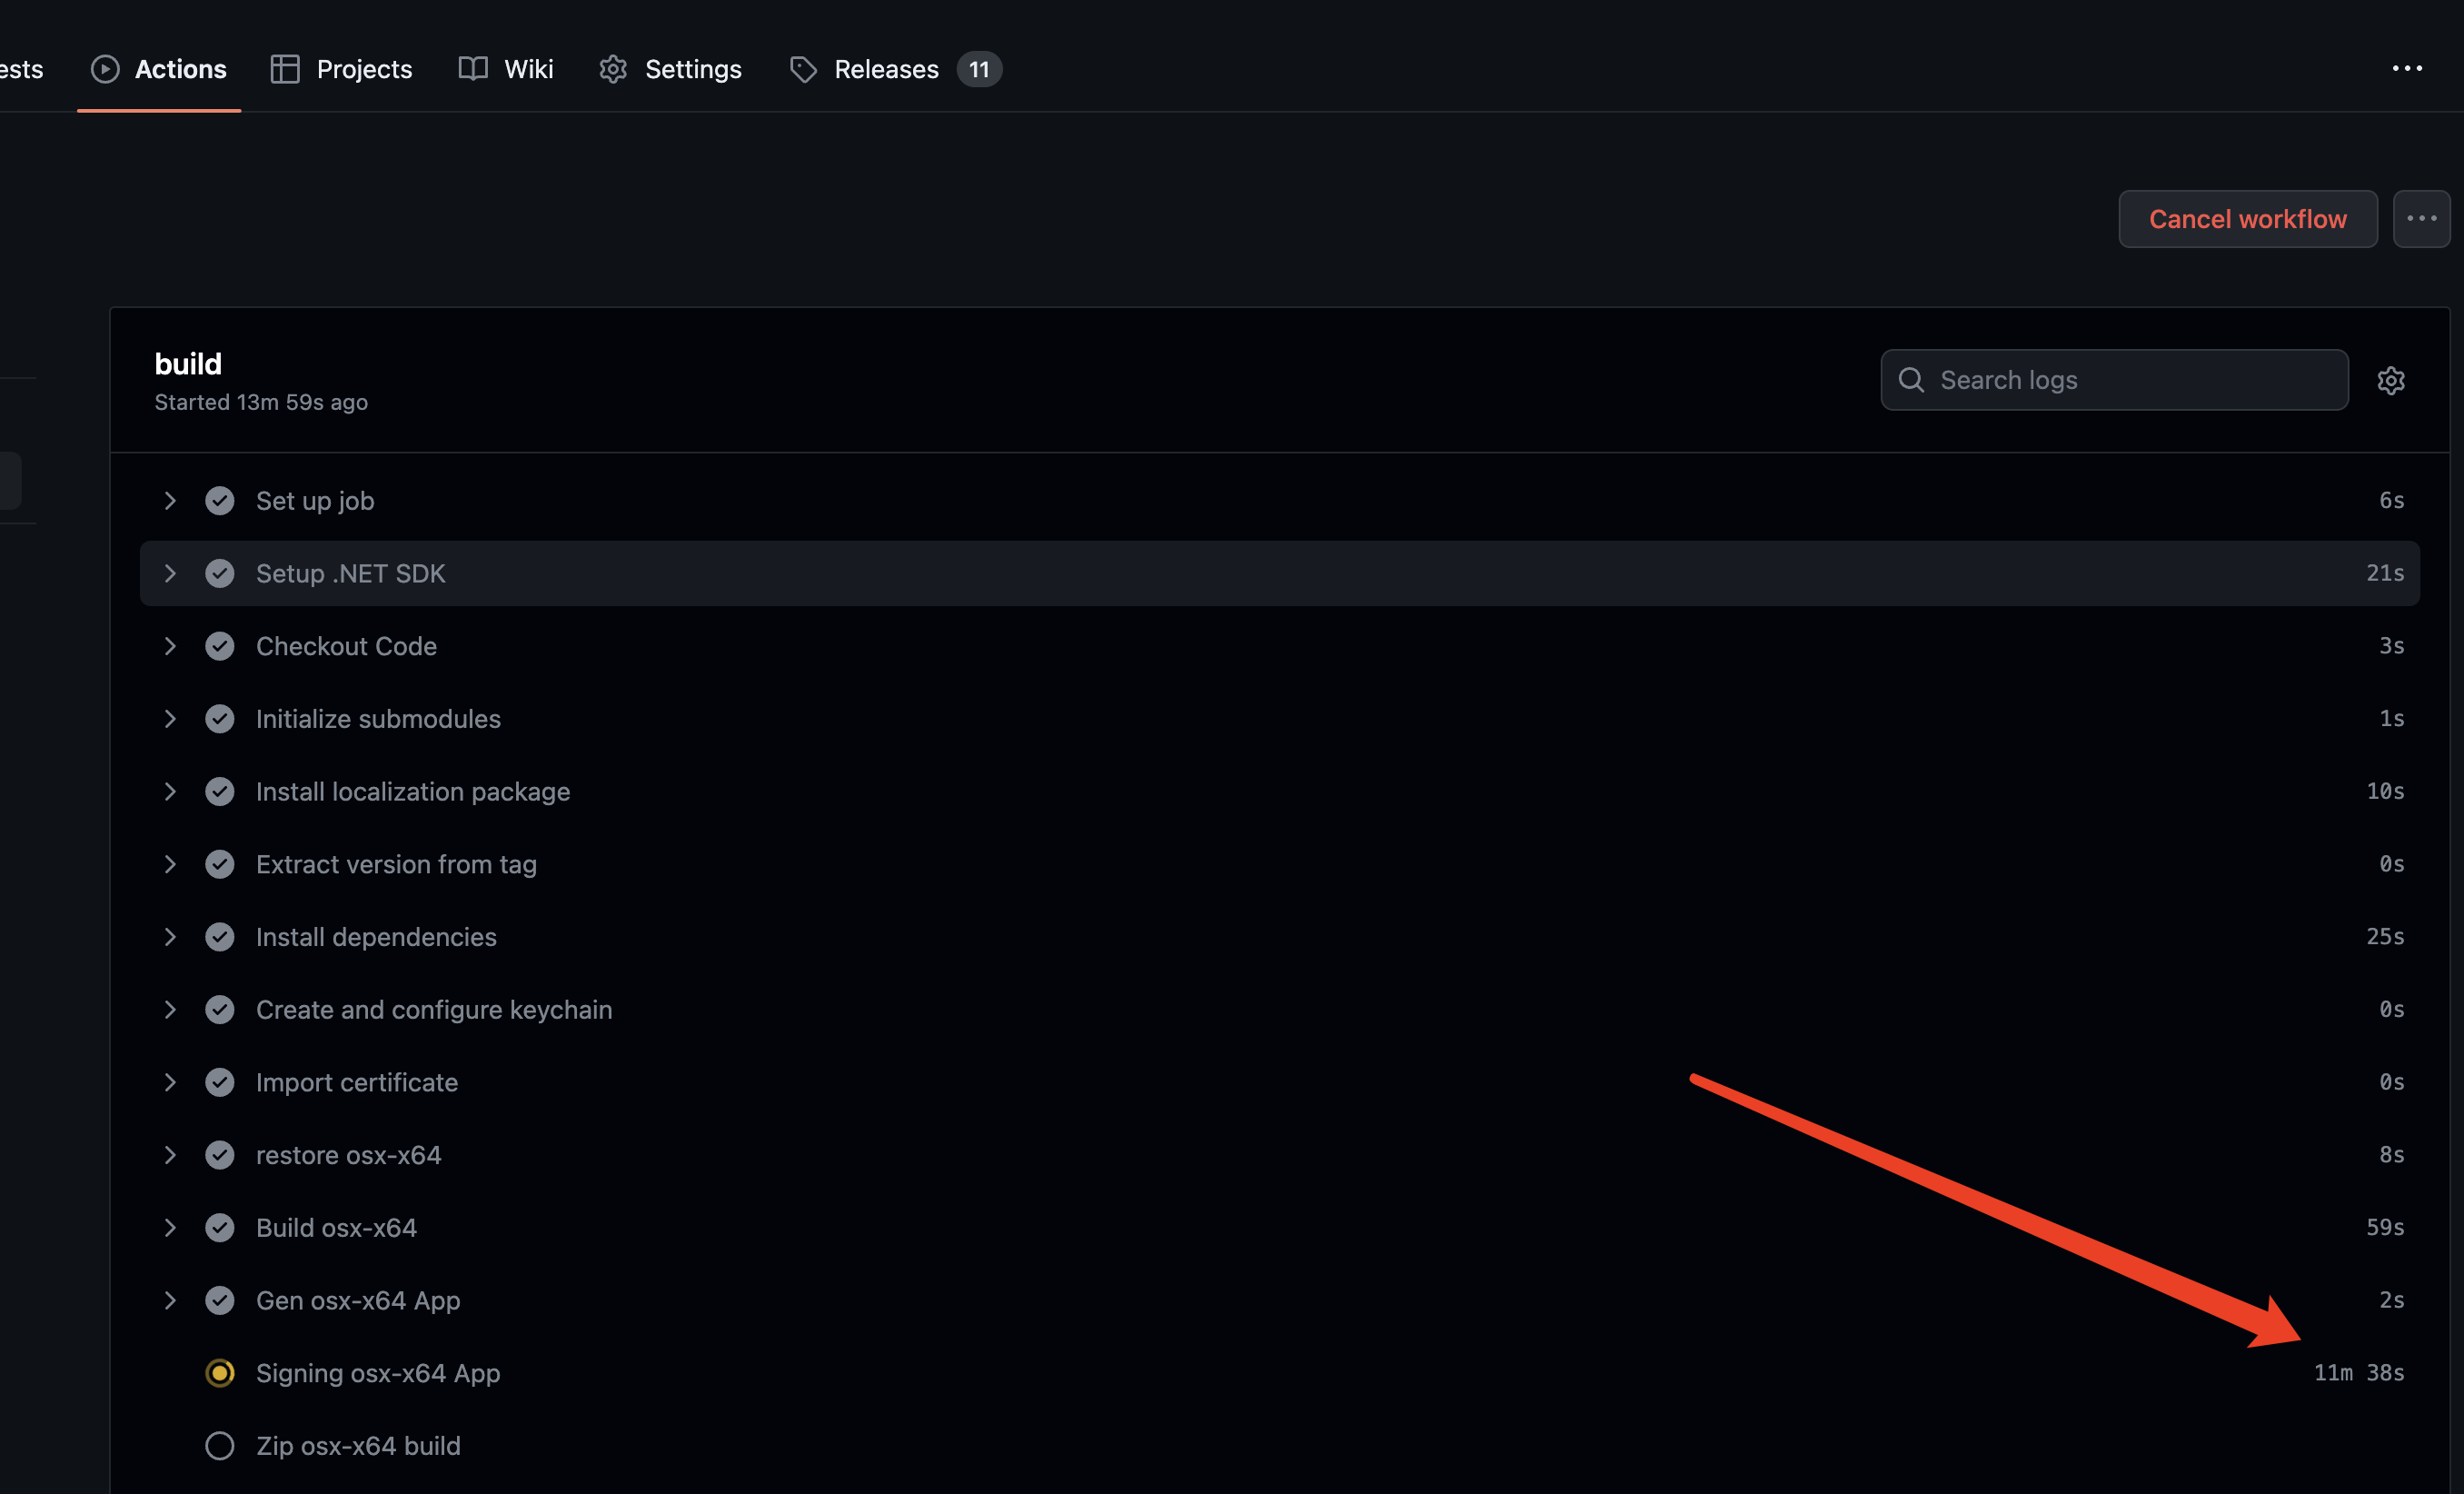View the Releases count badge
The width and height of the screenshot is (2464, 1494).
pos(978,68)
